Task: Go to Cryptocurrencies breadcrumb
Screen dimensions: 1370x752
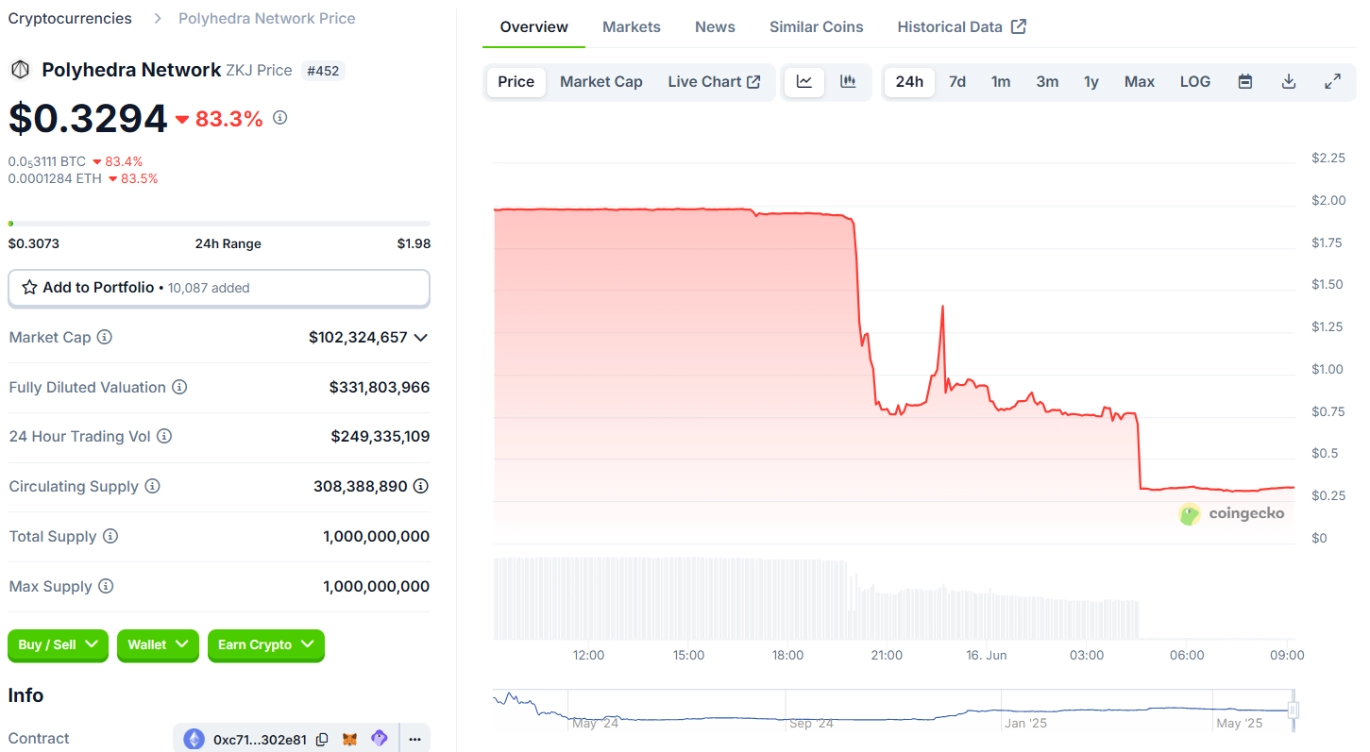Action: 70,18
